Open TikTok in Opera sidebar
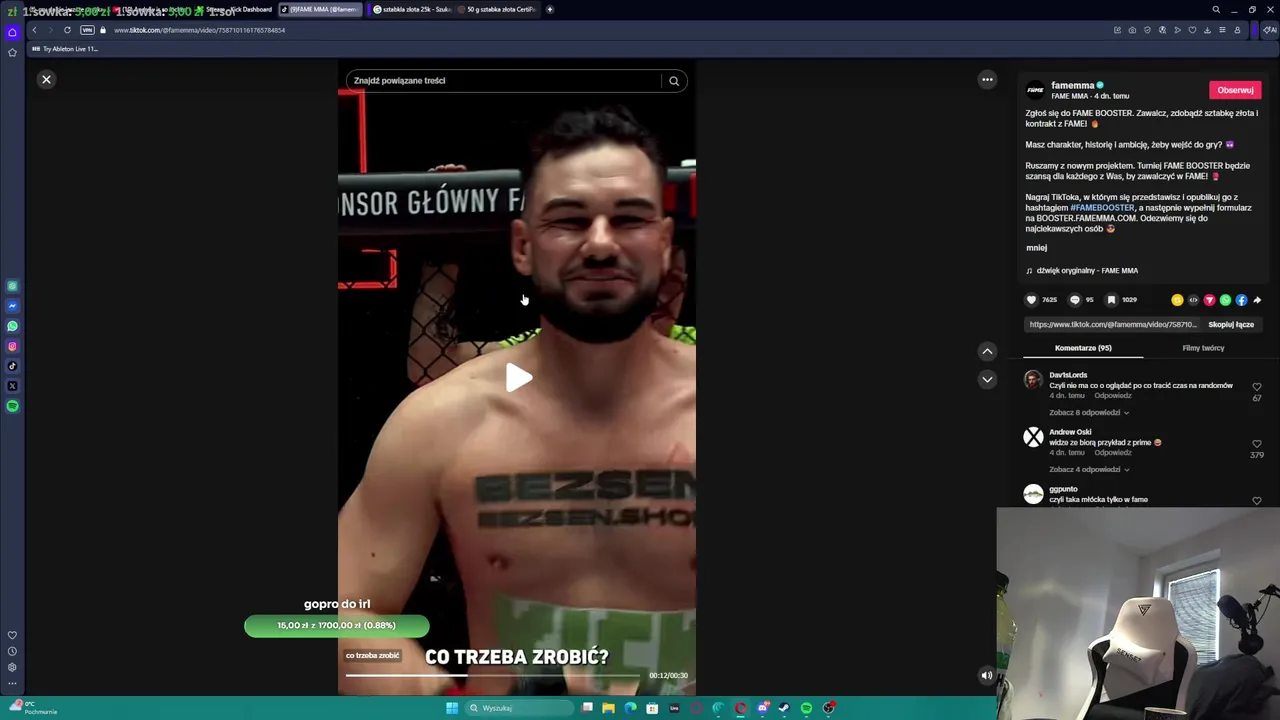Image resolution: width=1280 pixels, height=720 pixels. tap(12, 366)
